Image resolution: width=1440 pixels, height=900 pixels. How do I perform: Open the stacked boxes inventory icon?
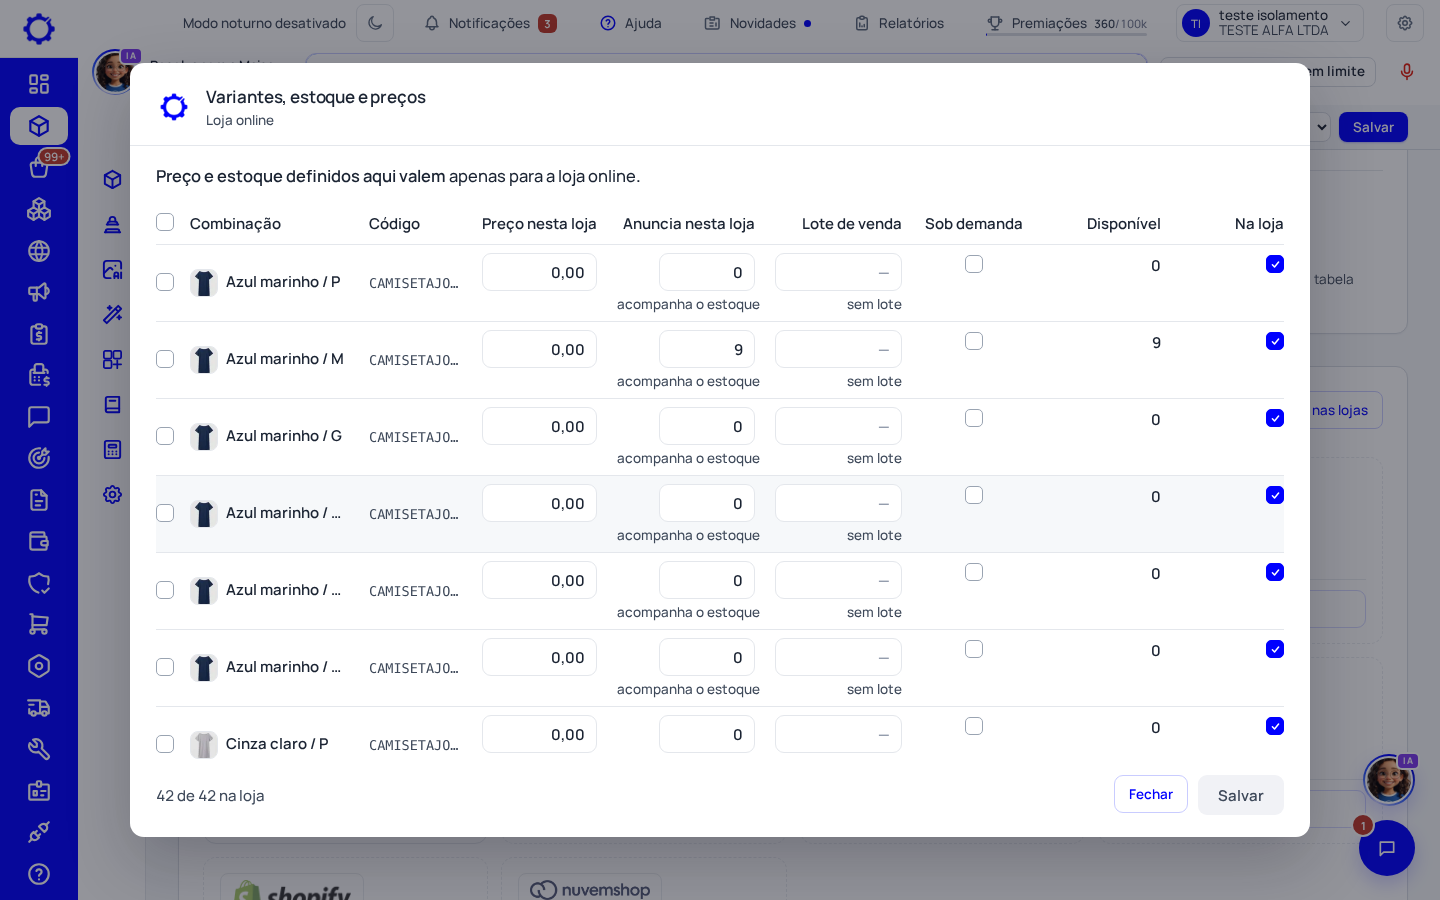pos(39,209)
